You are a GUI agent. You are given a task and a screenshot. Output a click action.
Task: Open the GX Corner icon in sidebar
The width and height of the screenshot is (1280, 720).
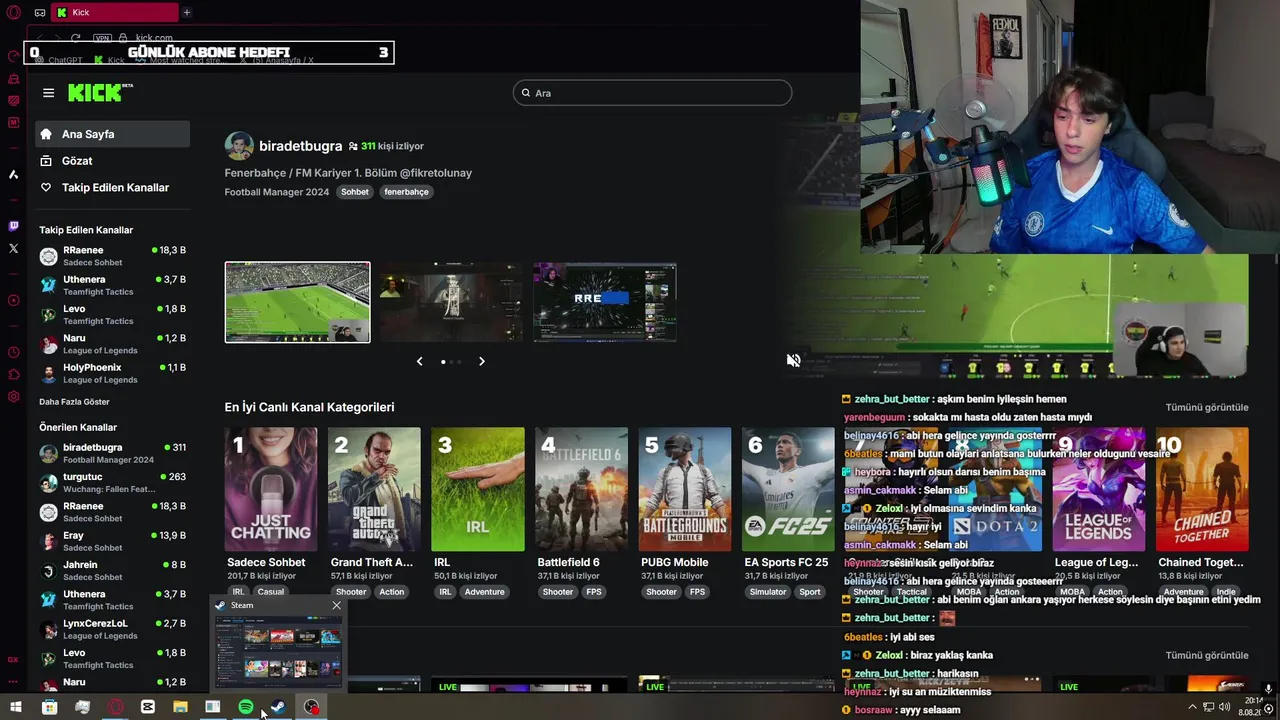tap(13, 659)
